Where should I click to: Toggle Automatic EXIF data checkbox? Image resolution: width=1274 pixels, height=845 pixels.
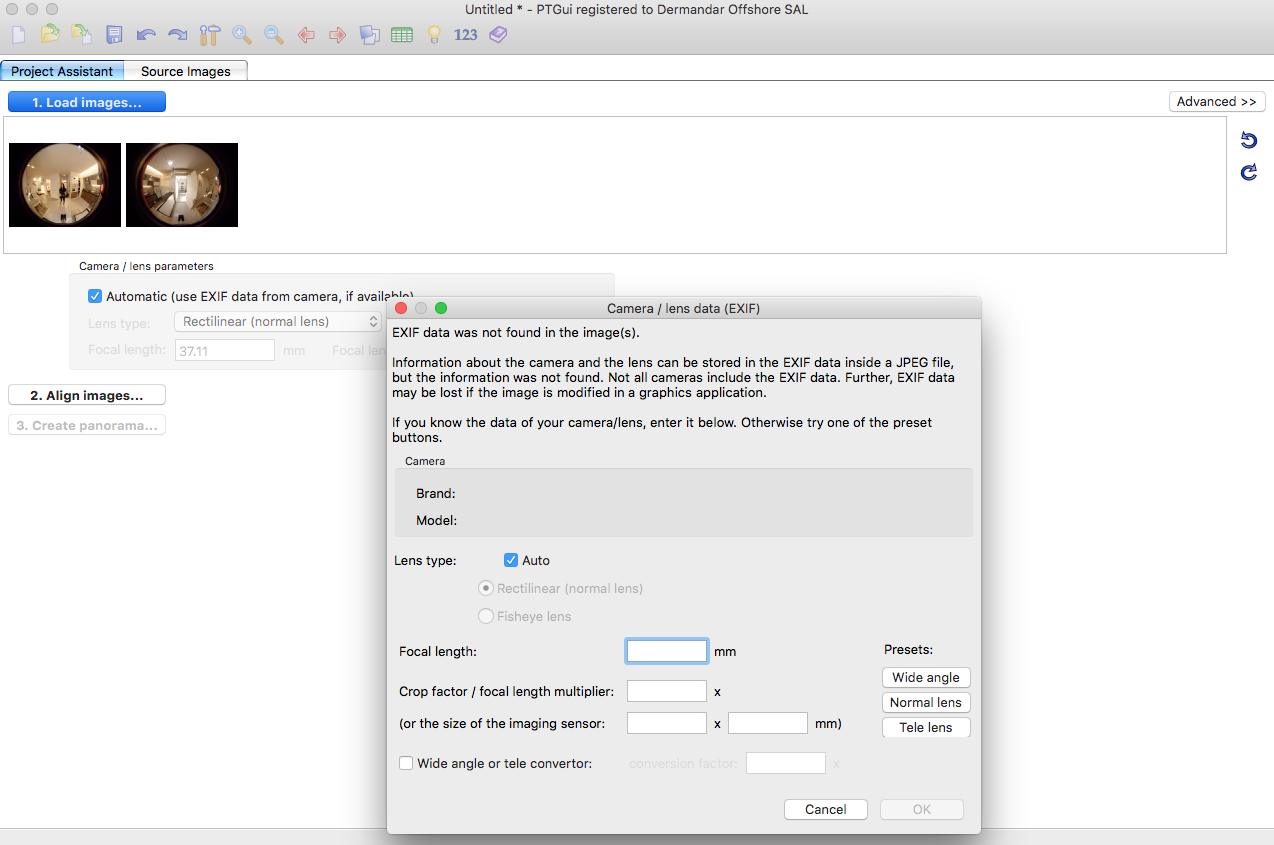[95, 297]
